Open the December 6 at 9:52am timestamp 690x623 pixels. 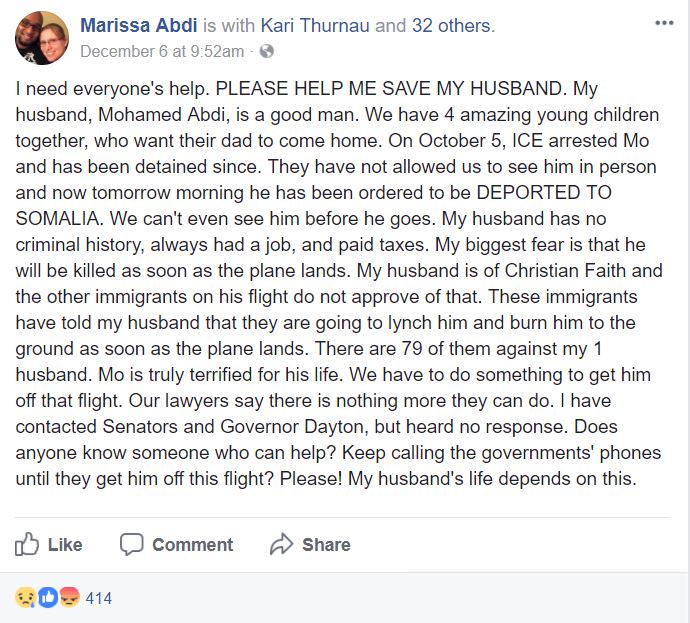(162, 51)
